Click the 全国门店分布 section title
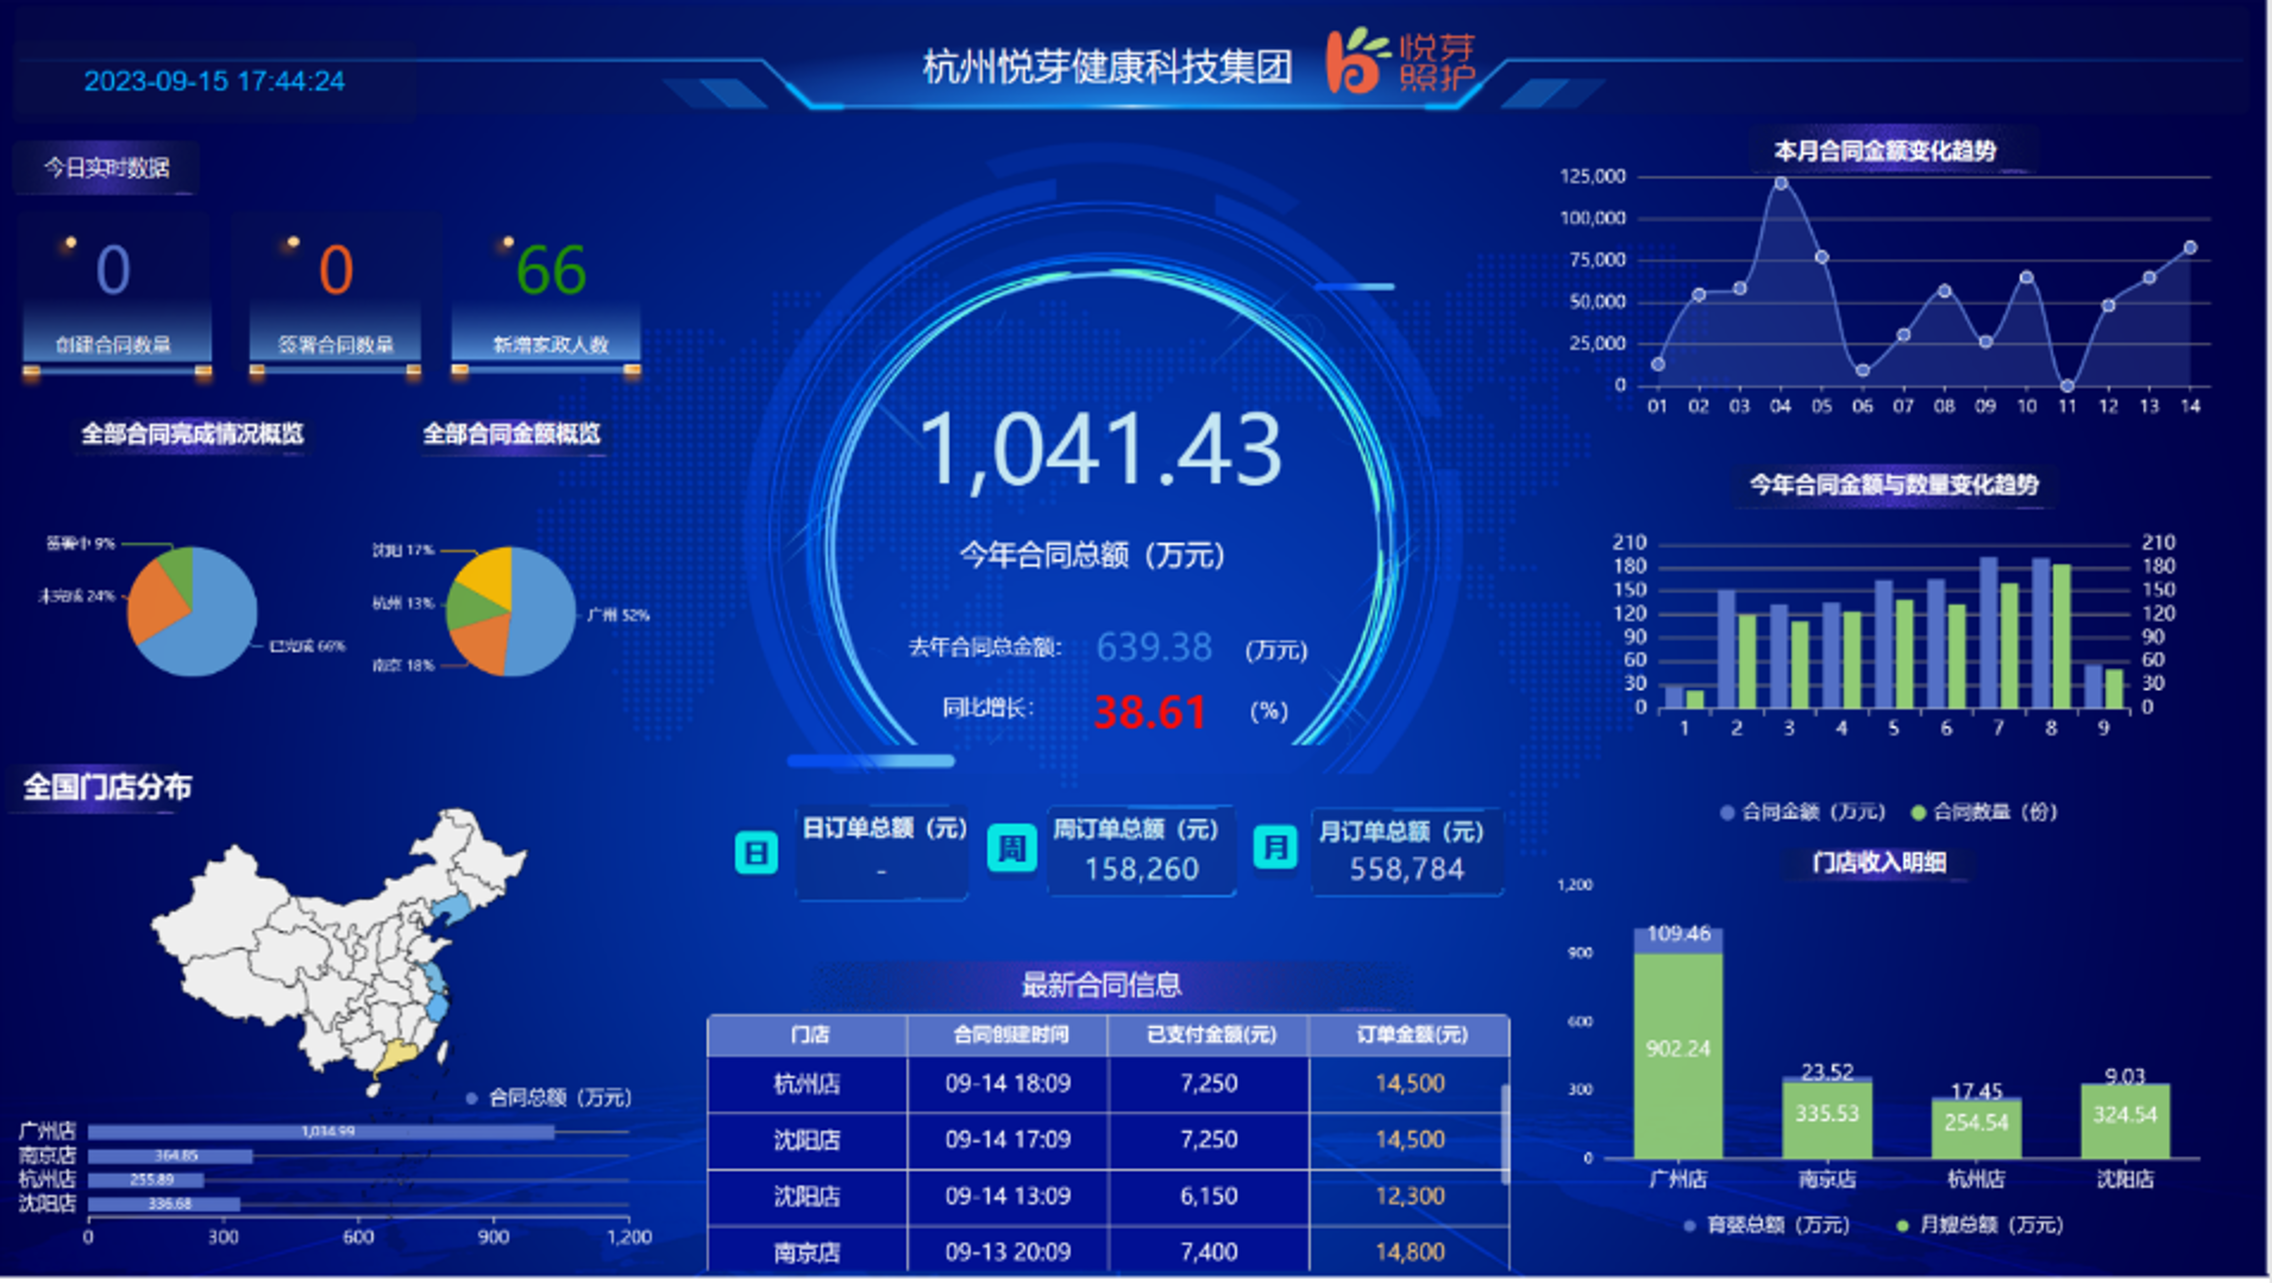 pos(107,787)
